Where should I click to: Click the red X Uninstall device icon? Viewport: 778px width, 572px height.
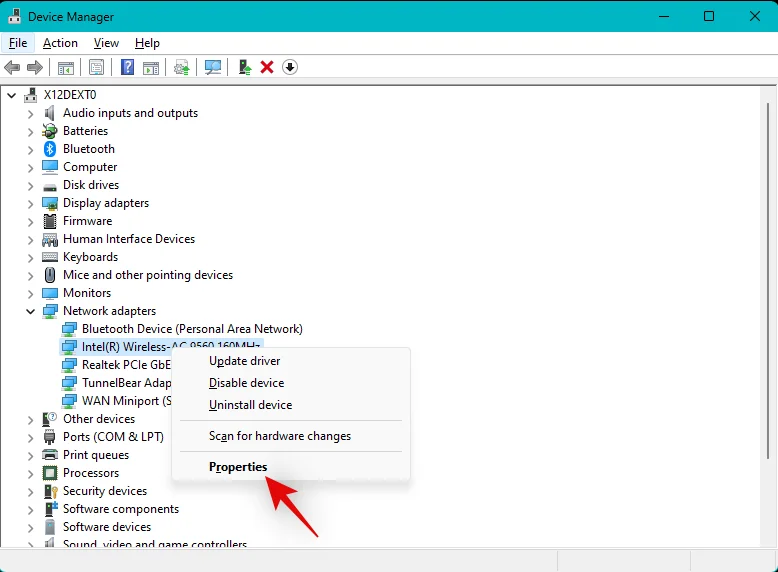[267, 67]
